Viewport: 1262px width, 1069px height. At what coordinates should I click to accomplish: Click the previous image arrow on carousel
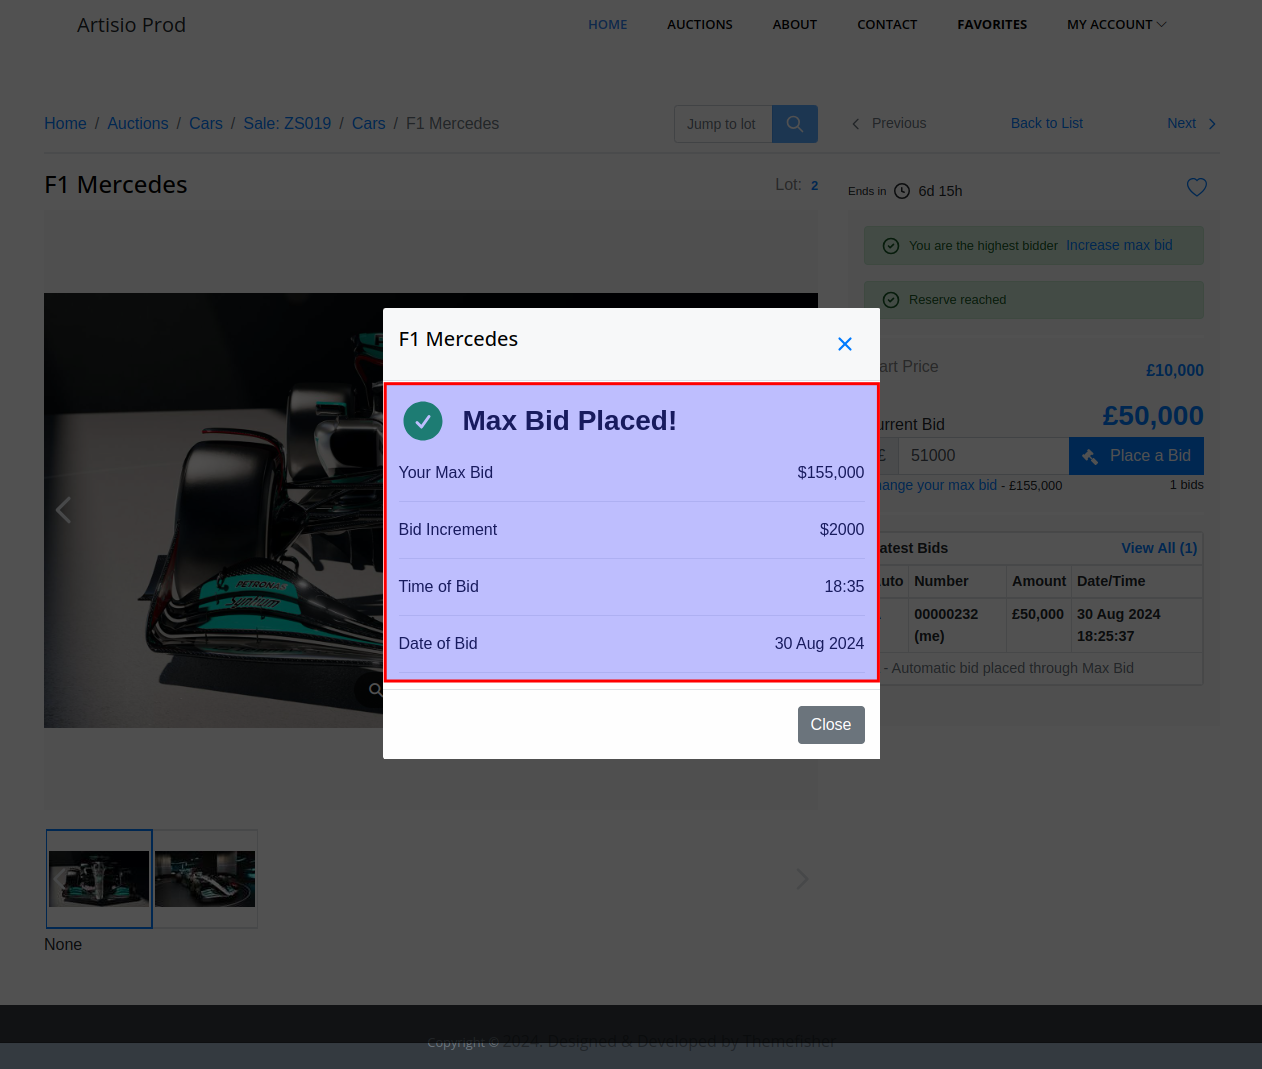63,510
